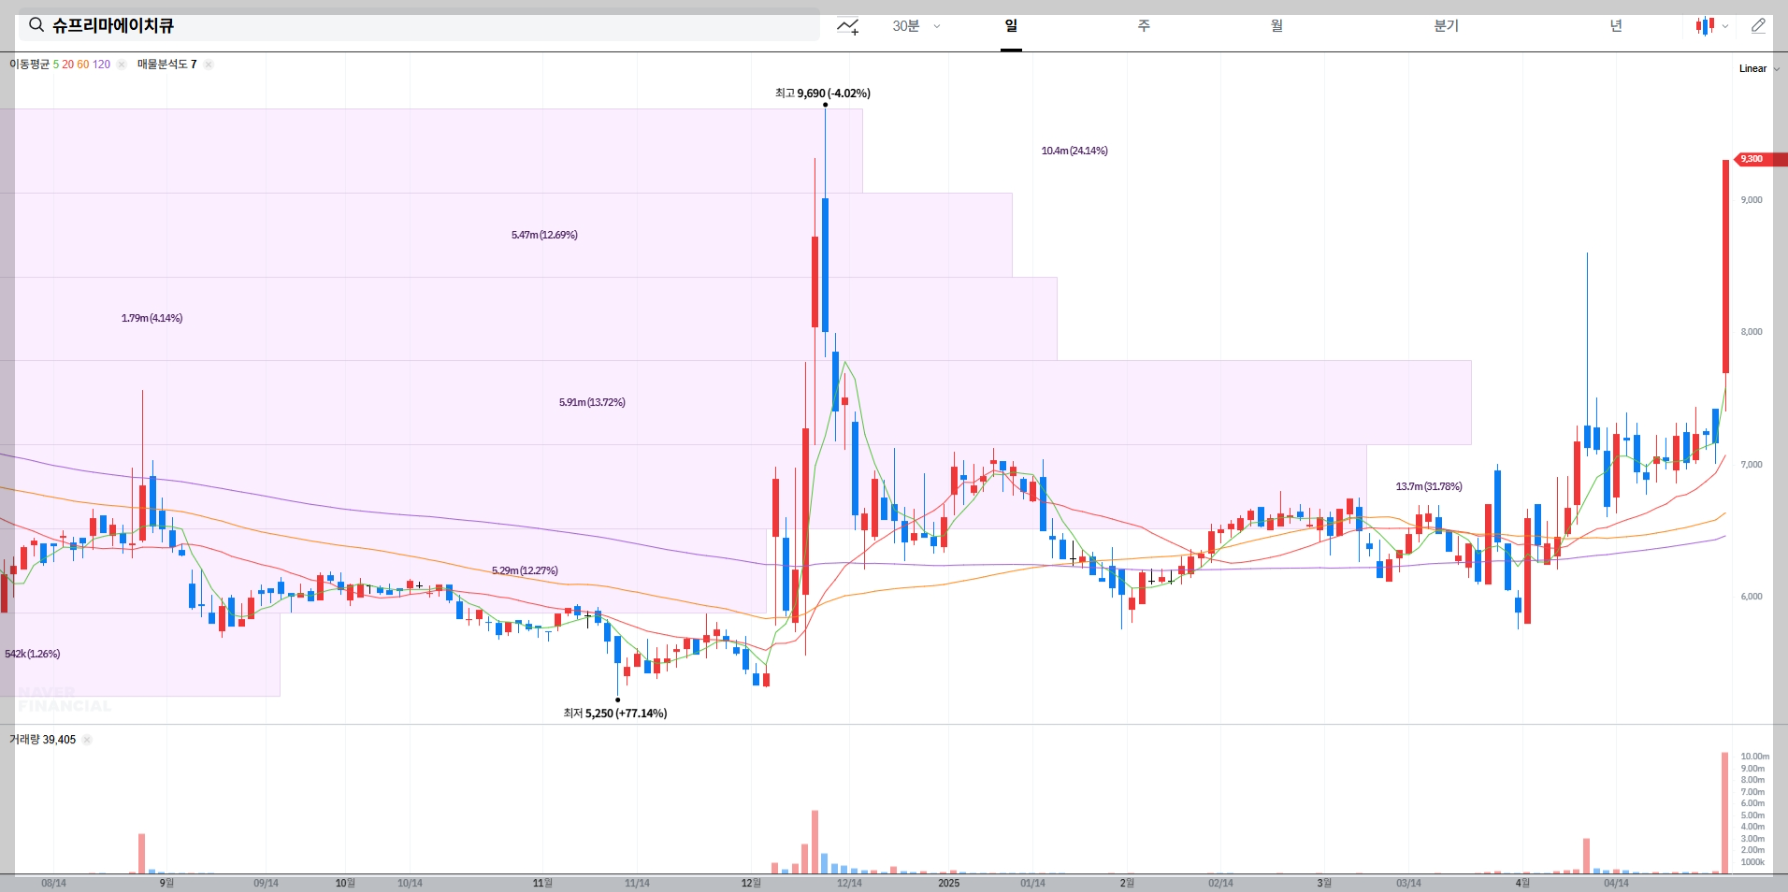
Task: Click the 5.00m volume axis label
Action: [x=1752, y=815]
